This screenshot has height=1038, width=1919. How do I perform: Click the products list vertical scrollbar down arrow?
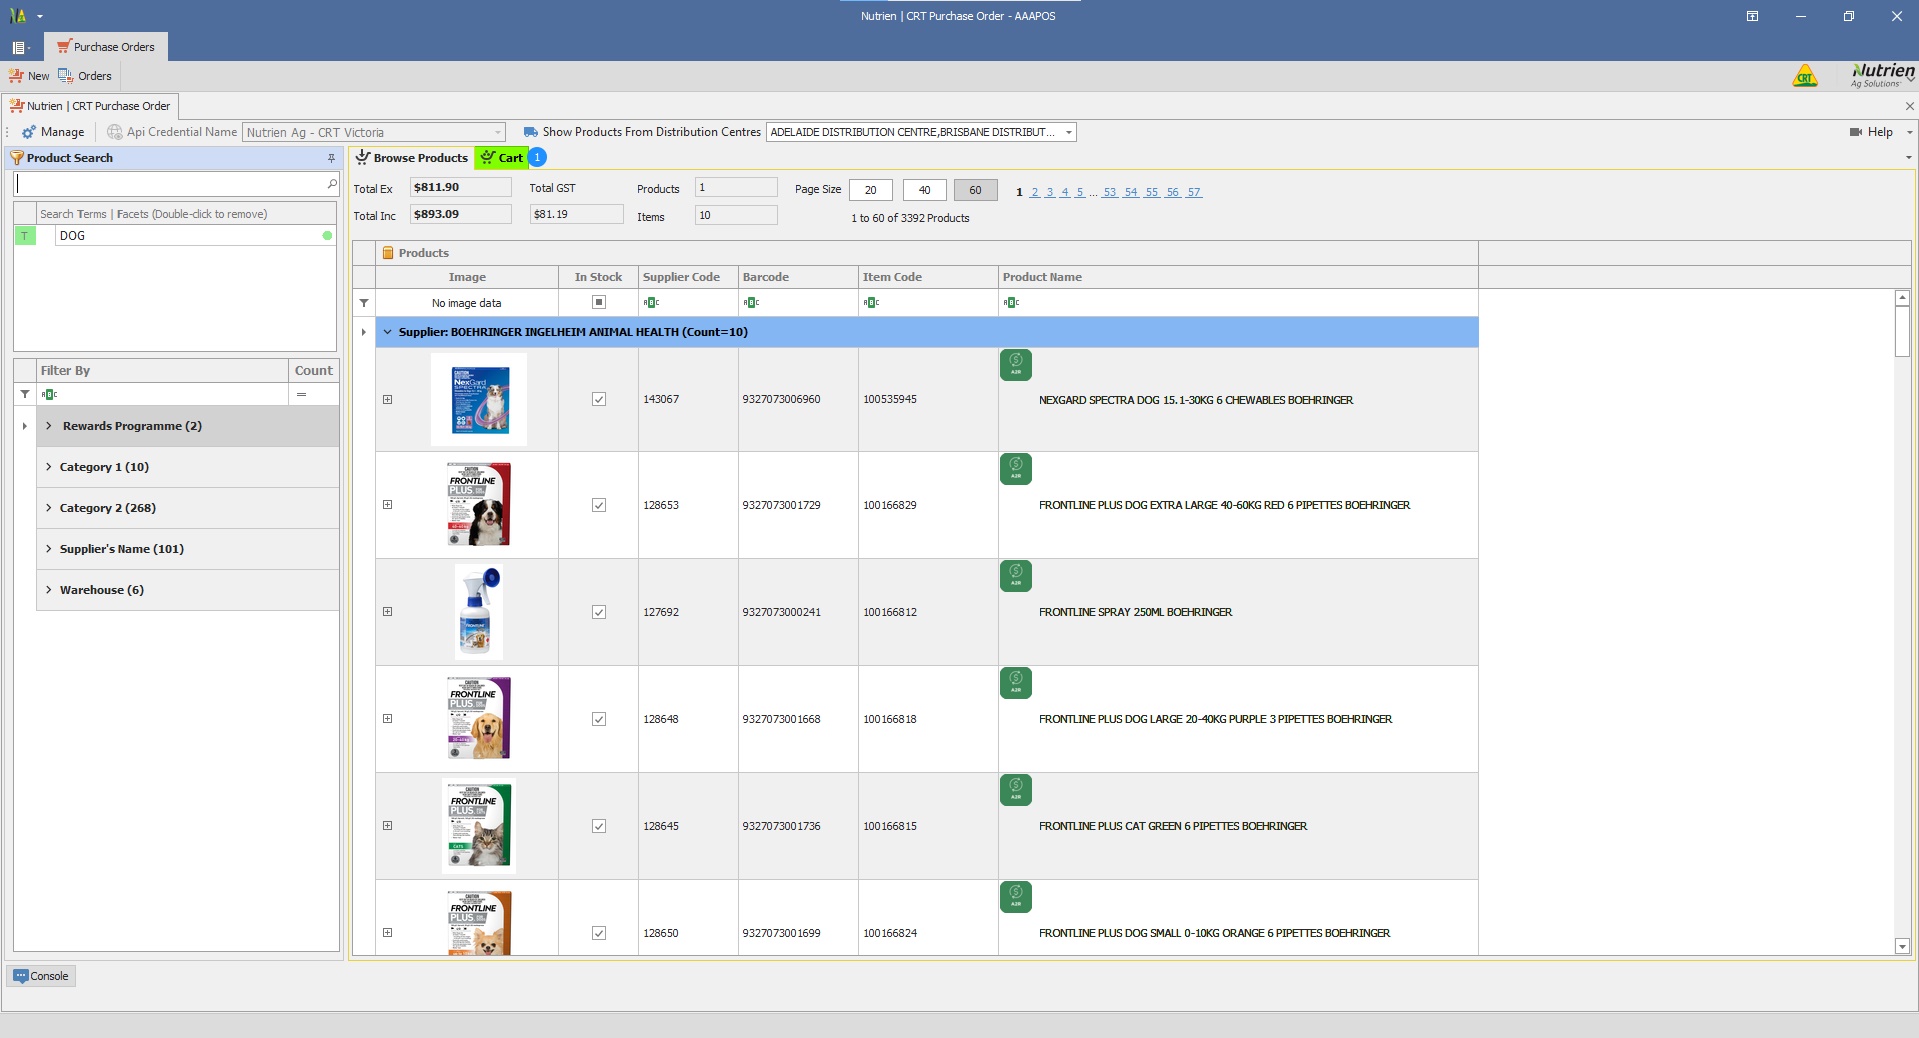tap(1902, 946)
